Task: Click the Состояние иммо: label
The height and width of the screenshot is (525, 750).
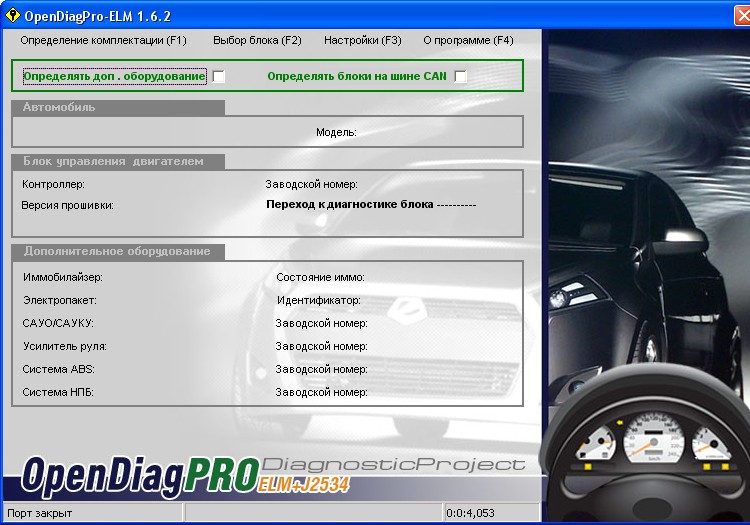Action: coord(320,277)
